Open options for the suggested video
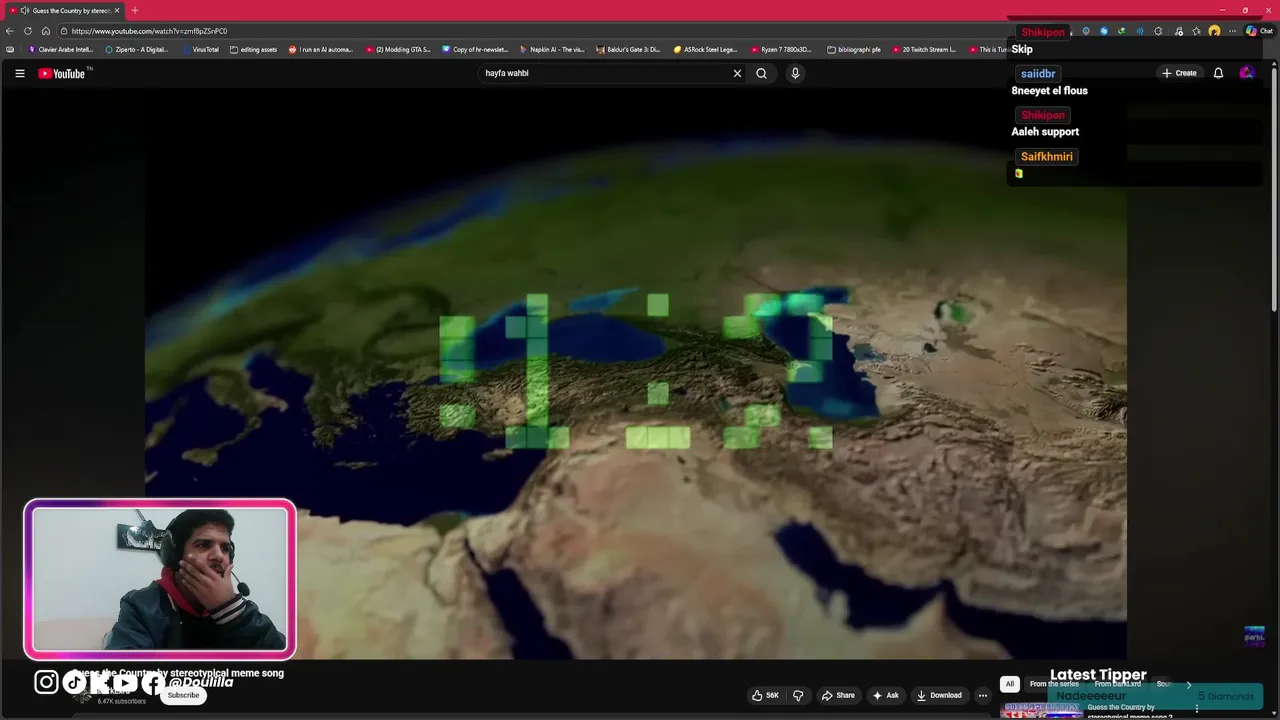Image resolution: width=1280 pixels, height=720 pixels. (1196, 708)
